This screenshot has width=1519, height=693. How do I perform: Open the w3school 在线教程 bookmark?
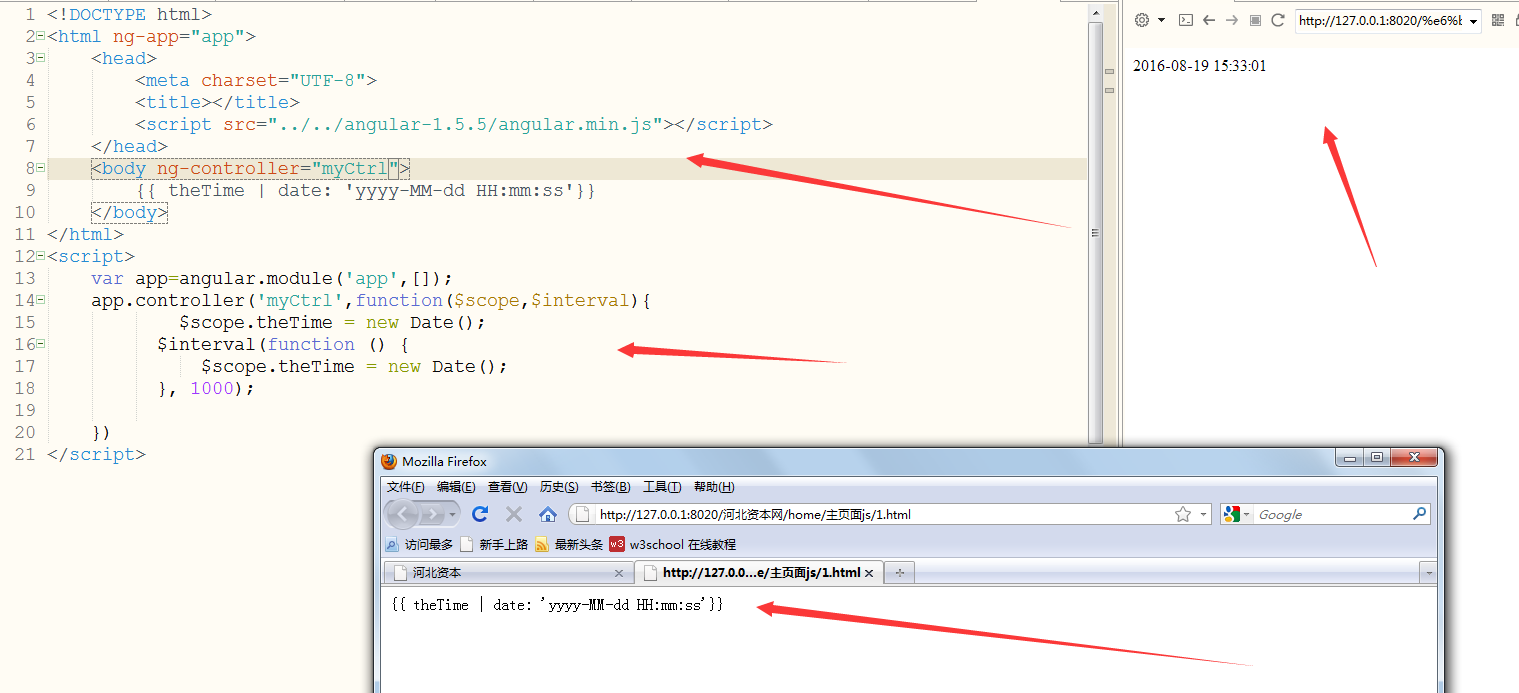(x=673, y=544)
